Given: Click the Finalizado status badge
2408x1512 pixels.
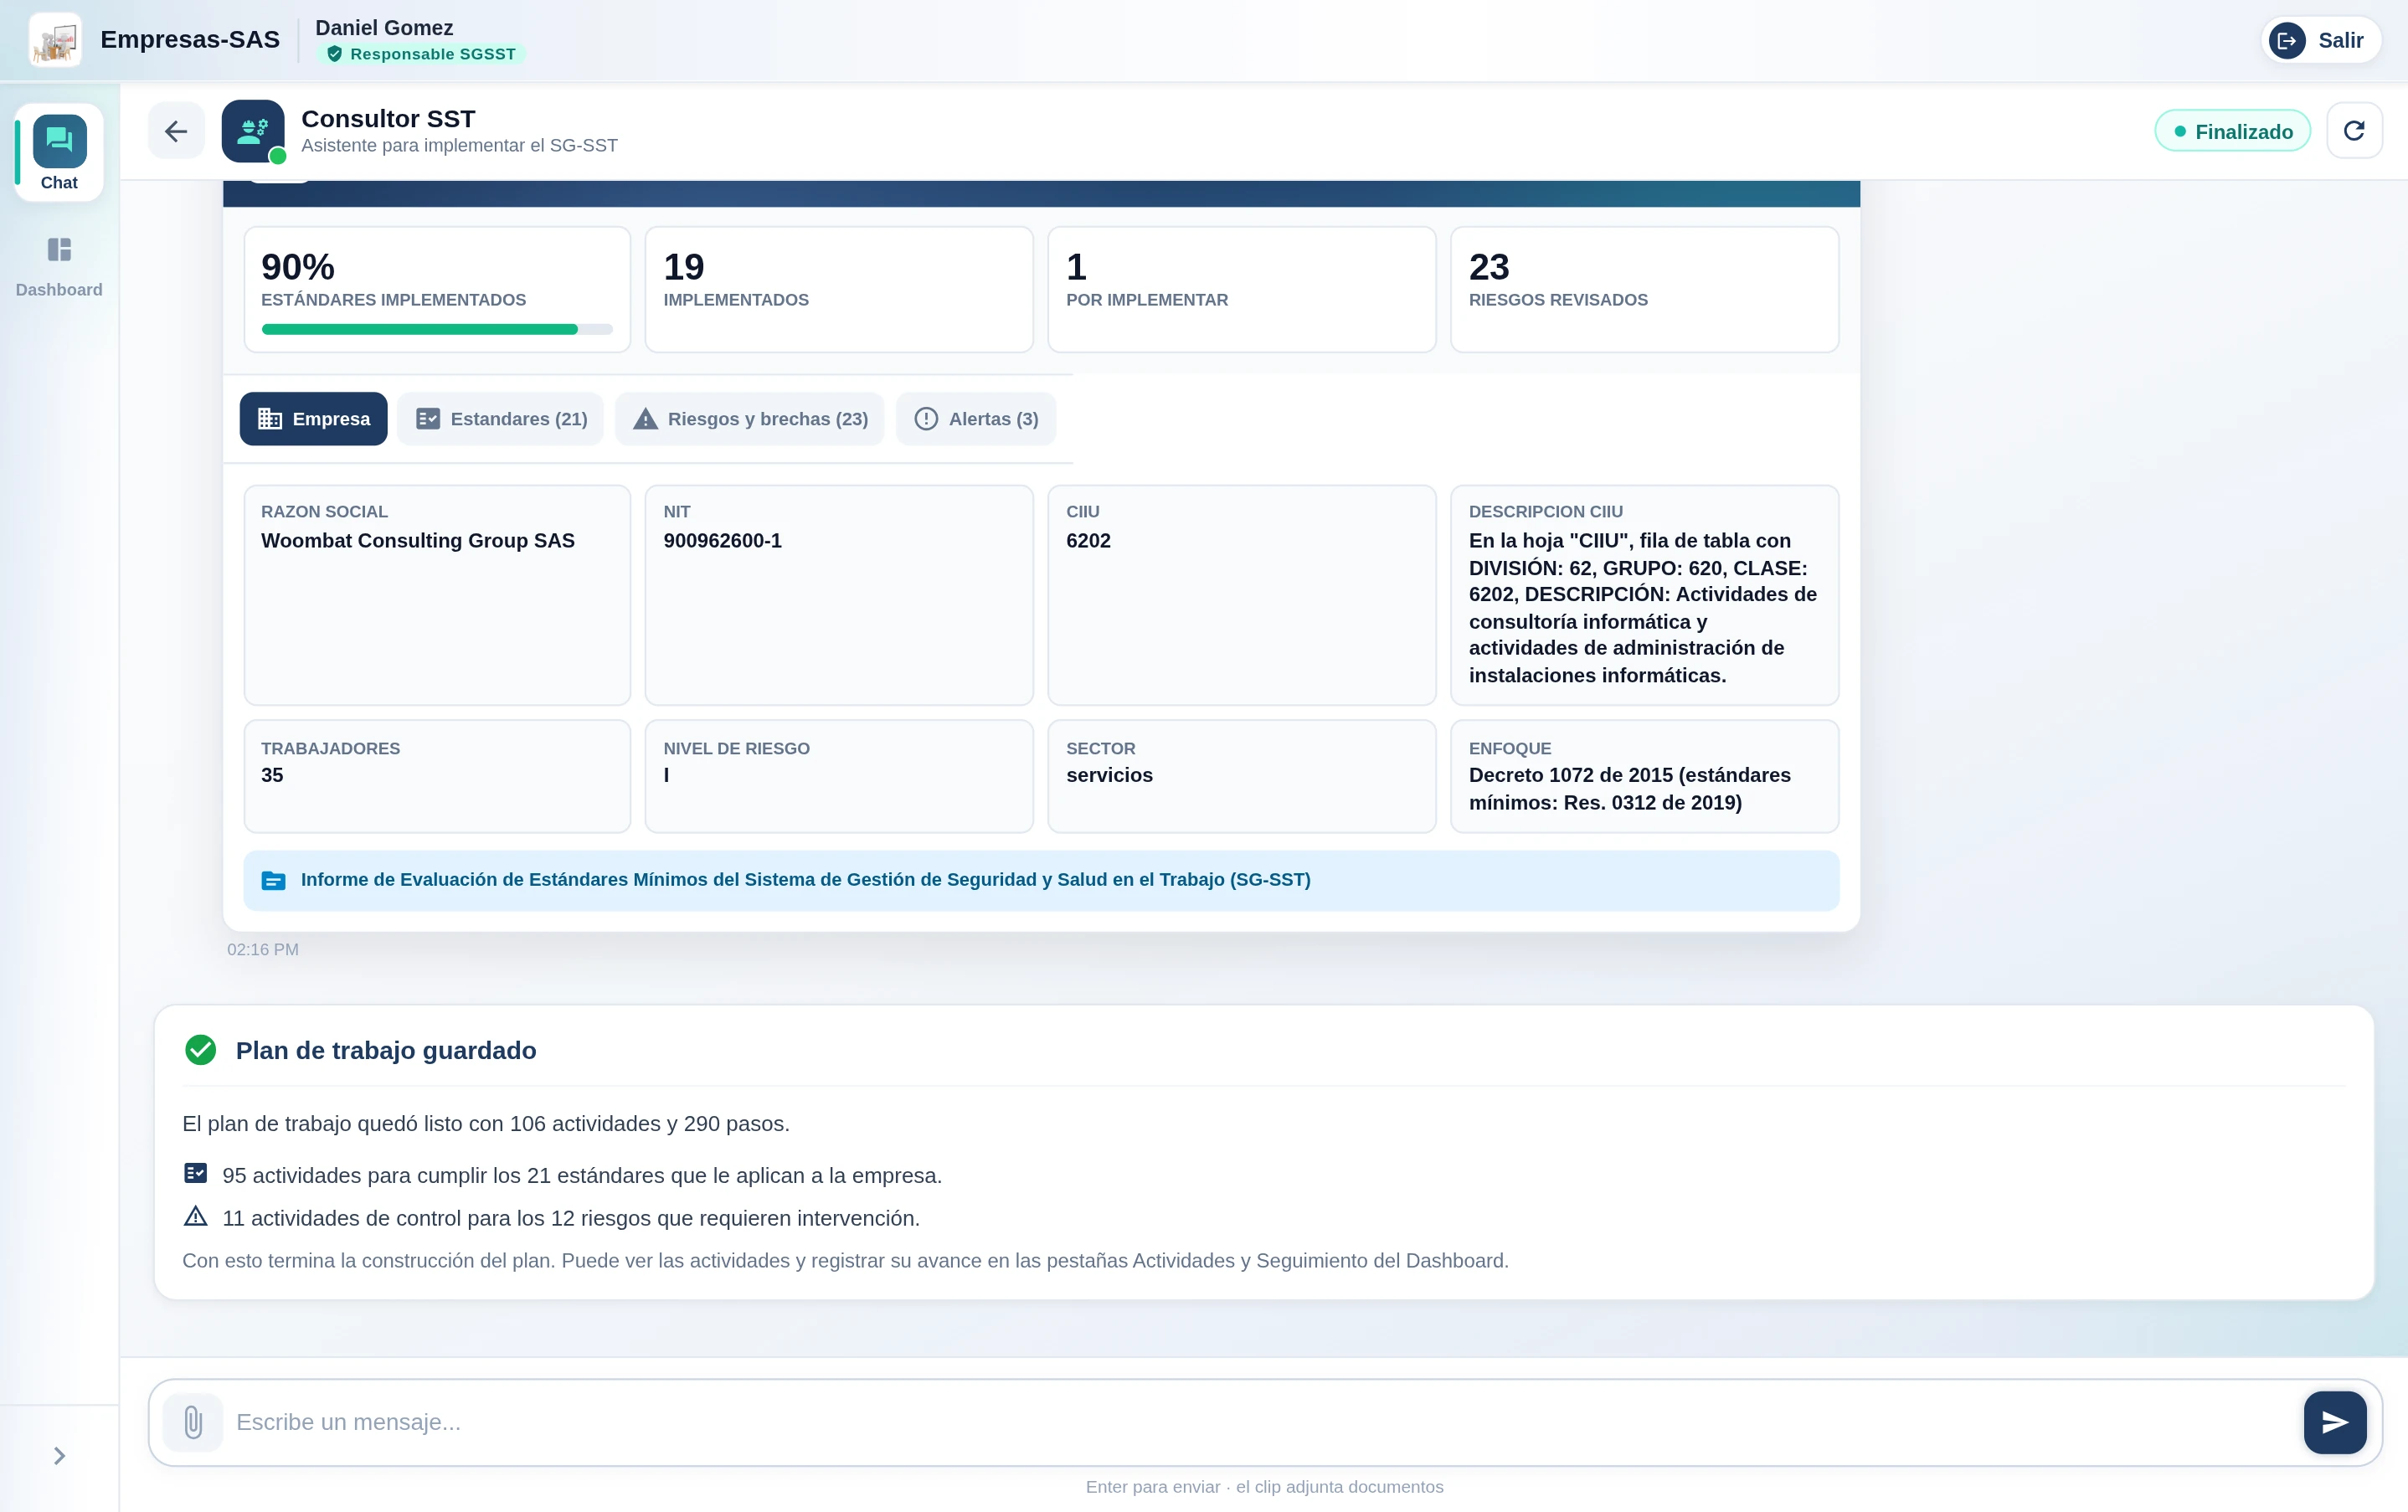Looking at the screenshot, I should tap(2232, 131).
